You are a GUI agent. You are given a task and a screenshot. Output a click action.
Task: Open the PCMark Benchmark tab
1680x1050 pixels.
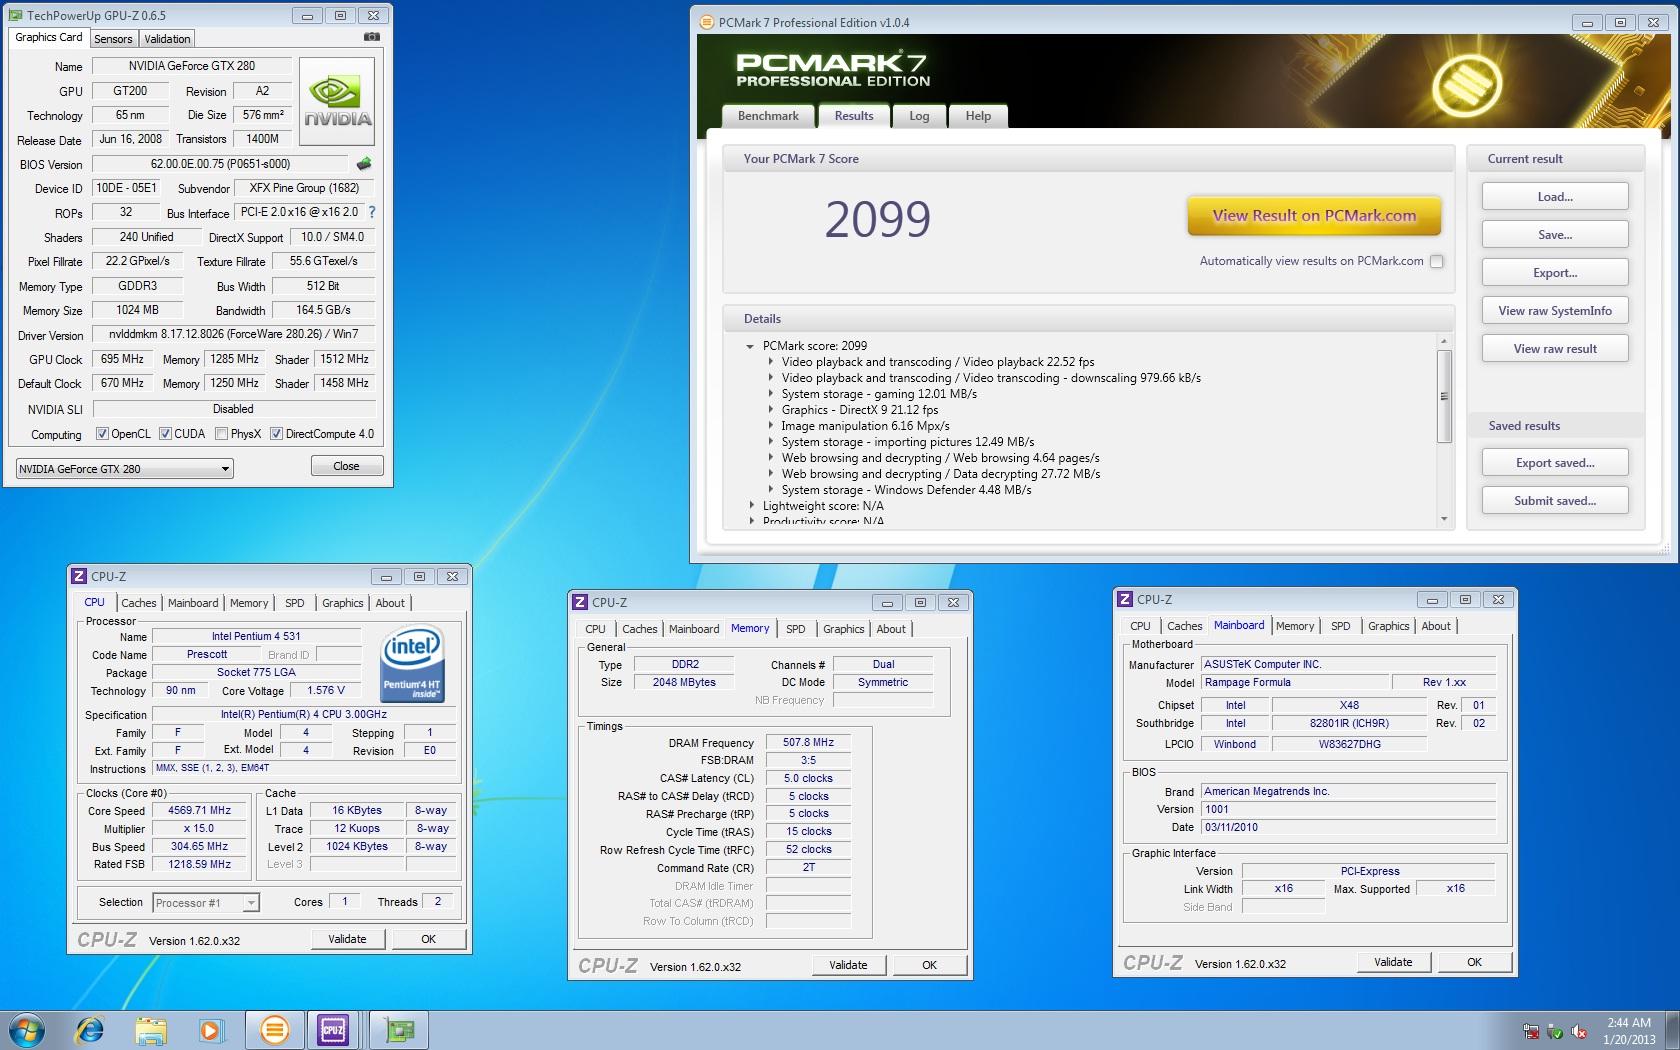point(768,116)
